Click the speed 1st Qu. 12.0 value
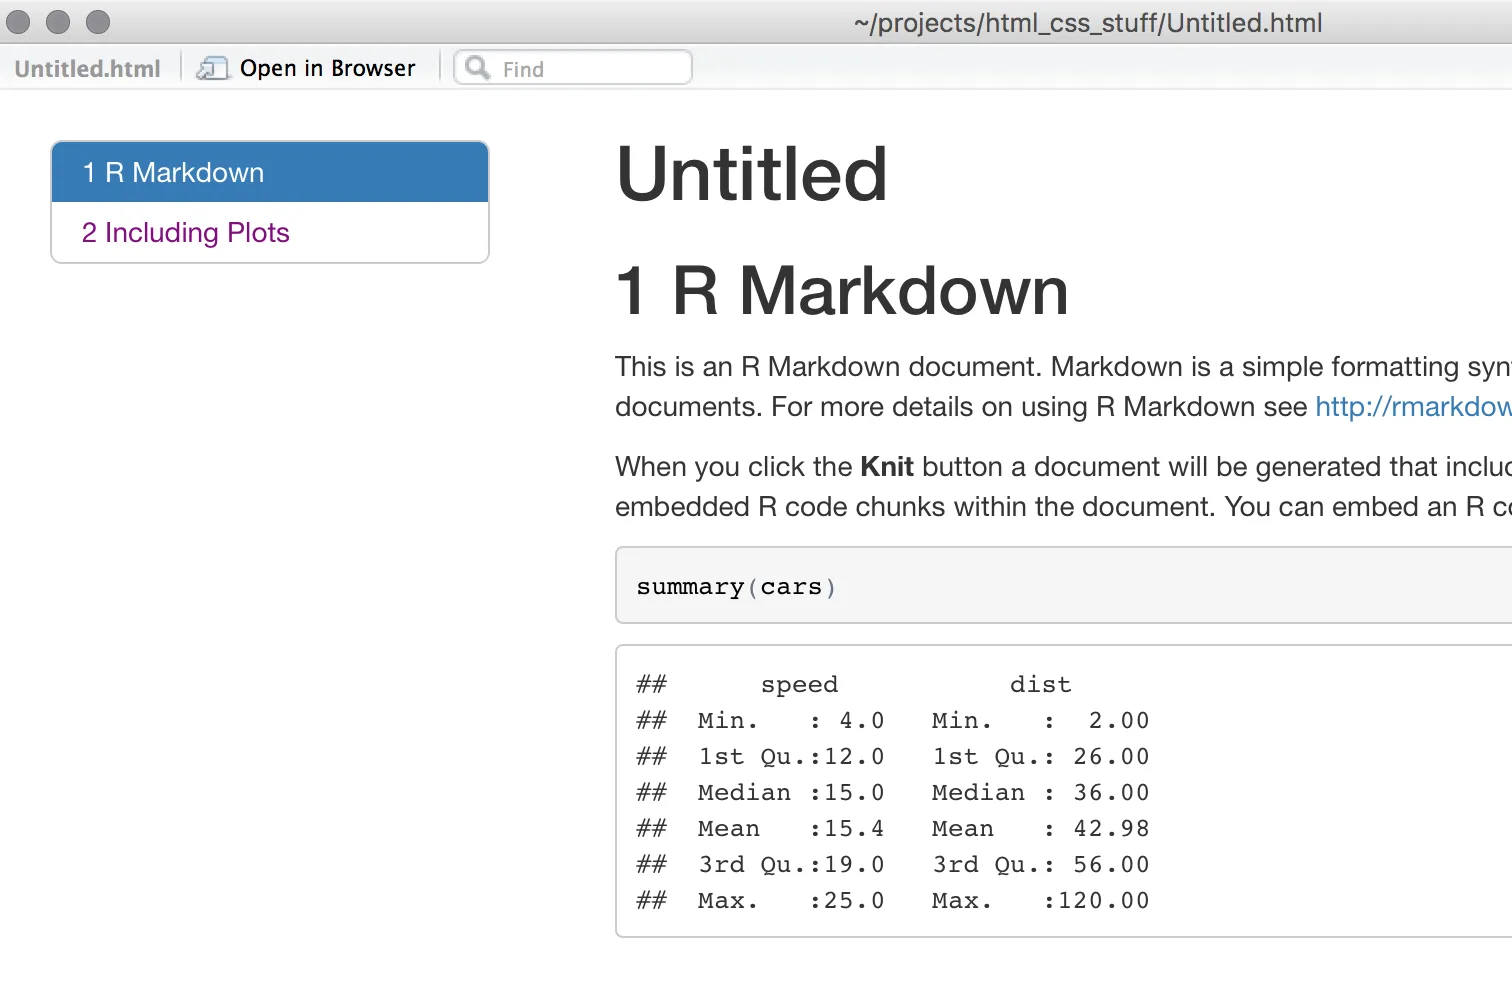This screenshot has width=1512, height=990. point(854,757)
